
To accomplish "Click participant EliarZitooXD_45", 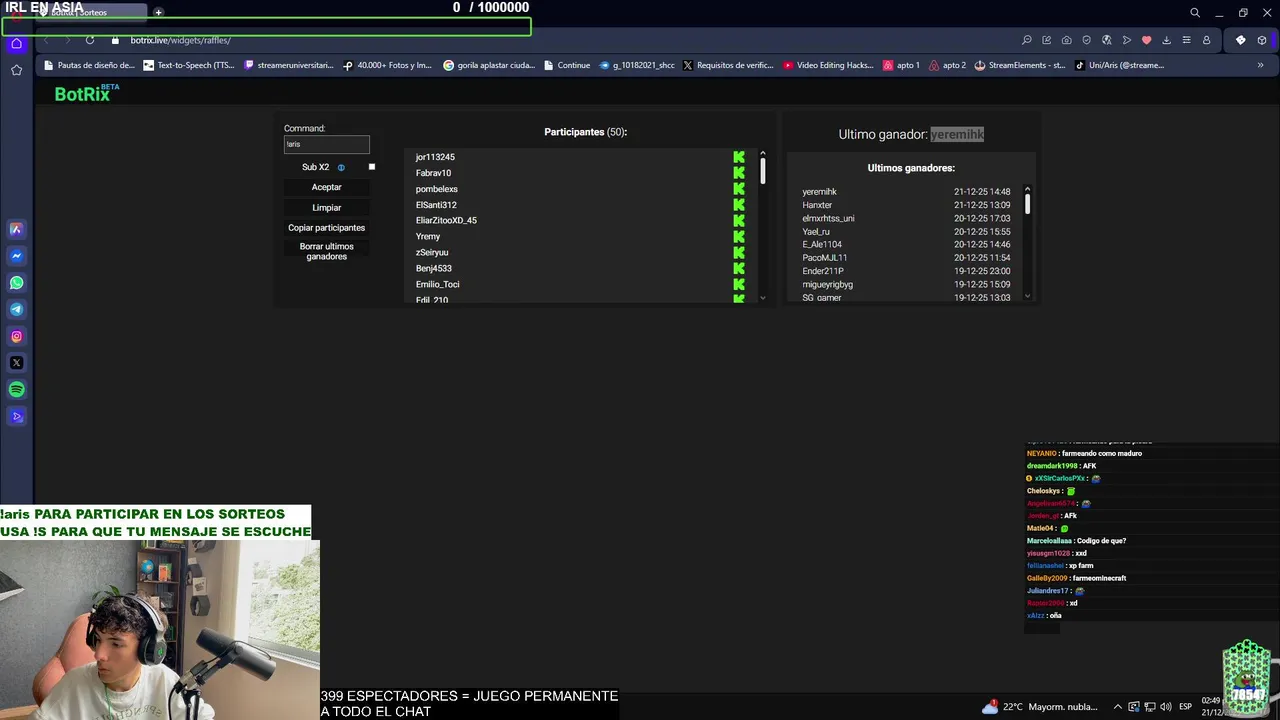I will pyautogui.click(x=446, y=220).
